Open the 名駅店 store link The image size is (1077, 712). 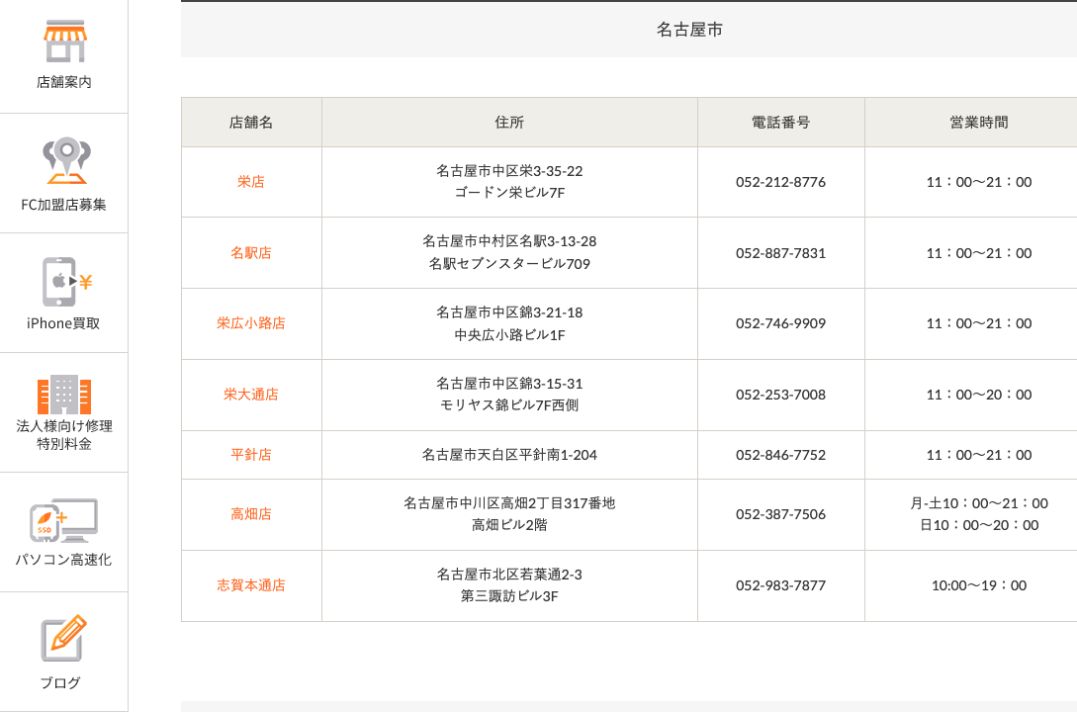point(251,253)
